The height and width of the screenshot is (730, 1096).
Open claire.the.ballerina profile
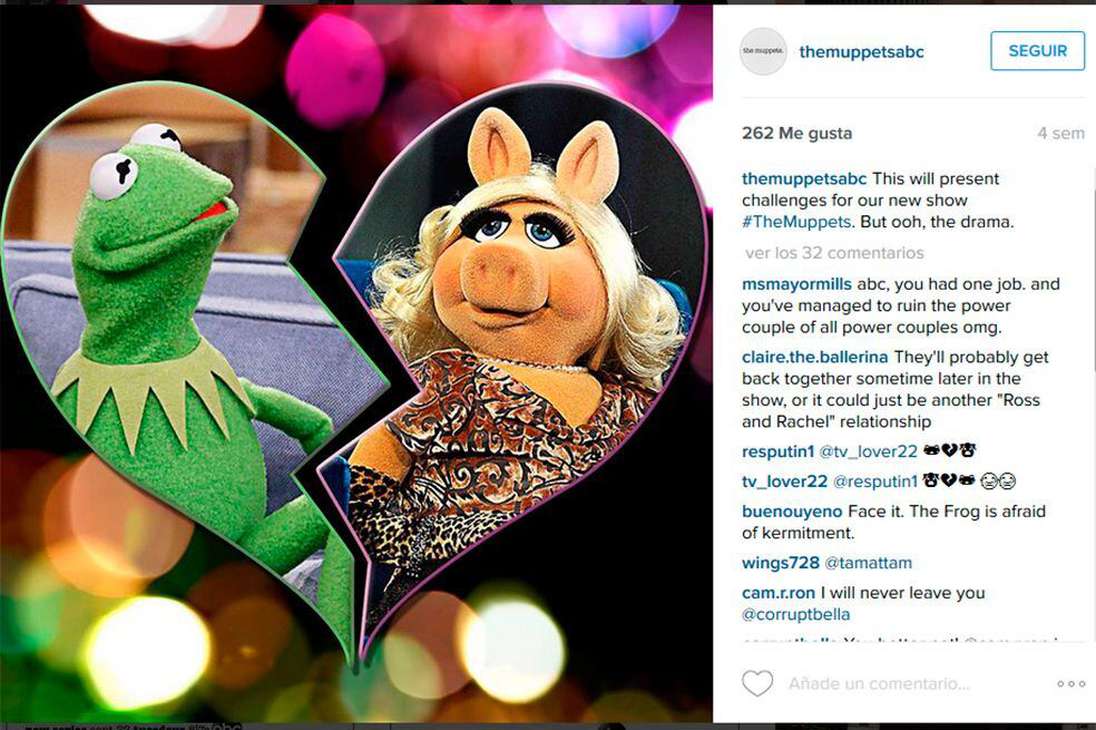(815, 357)
